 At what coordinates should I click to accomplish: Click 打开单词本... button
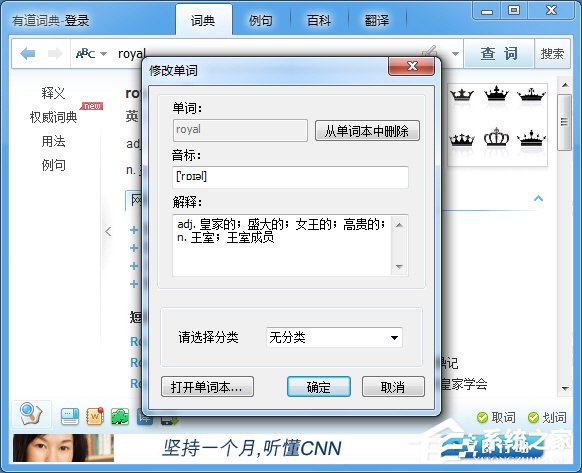click(207, 387)
